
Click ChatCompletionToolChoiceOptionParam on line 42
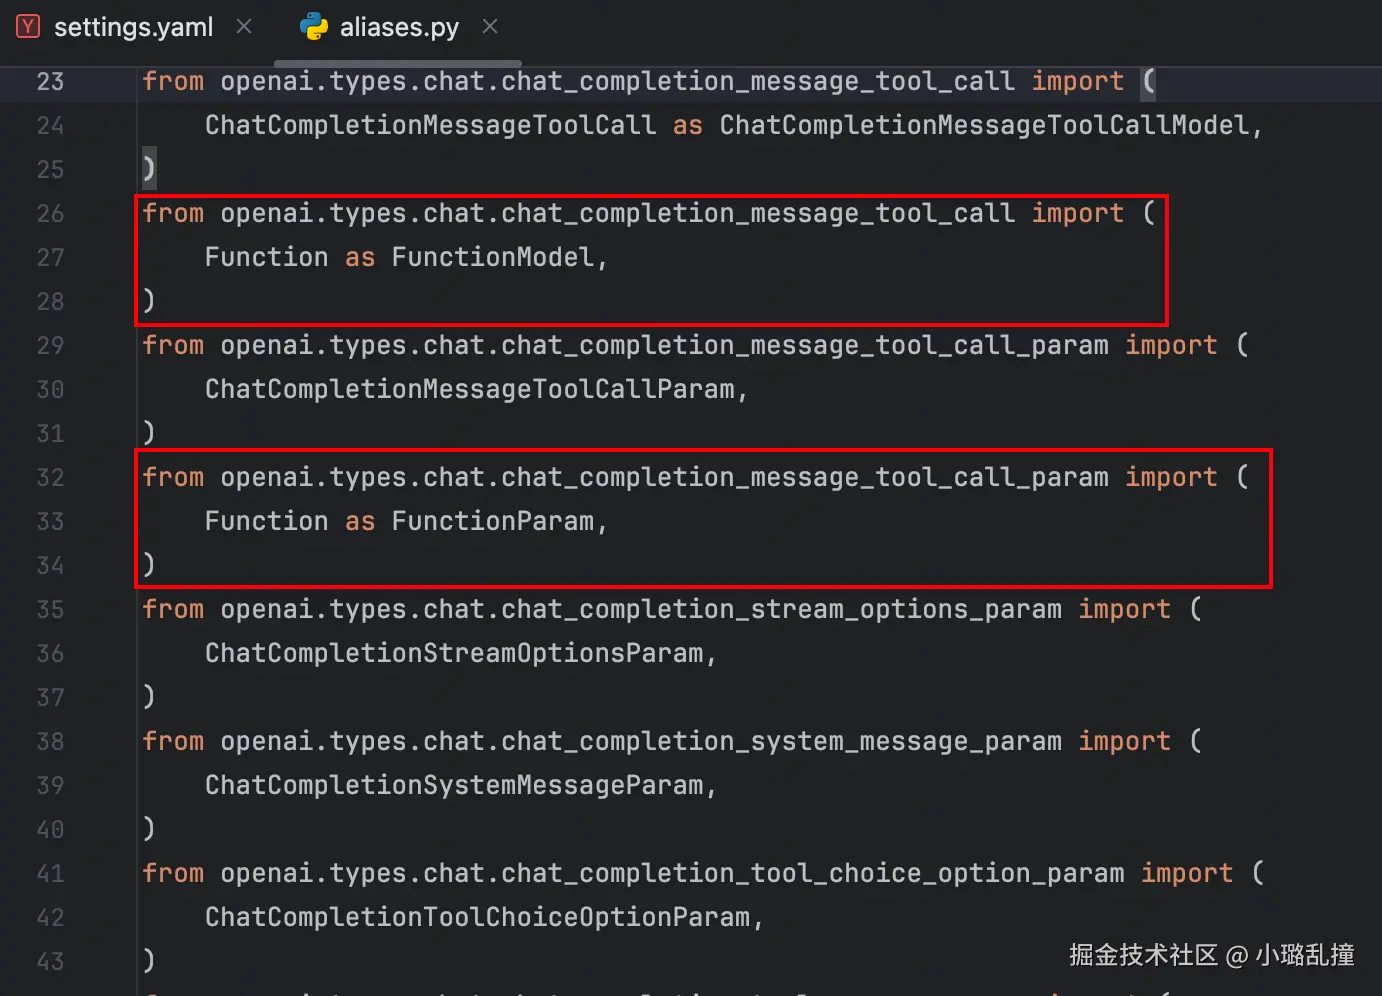pos(477,918)
